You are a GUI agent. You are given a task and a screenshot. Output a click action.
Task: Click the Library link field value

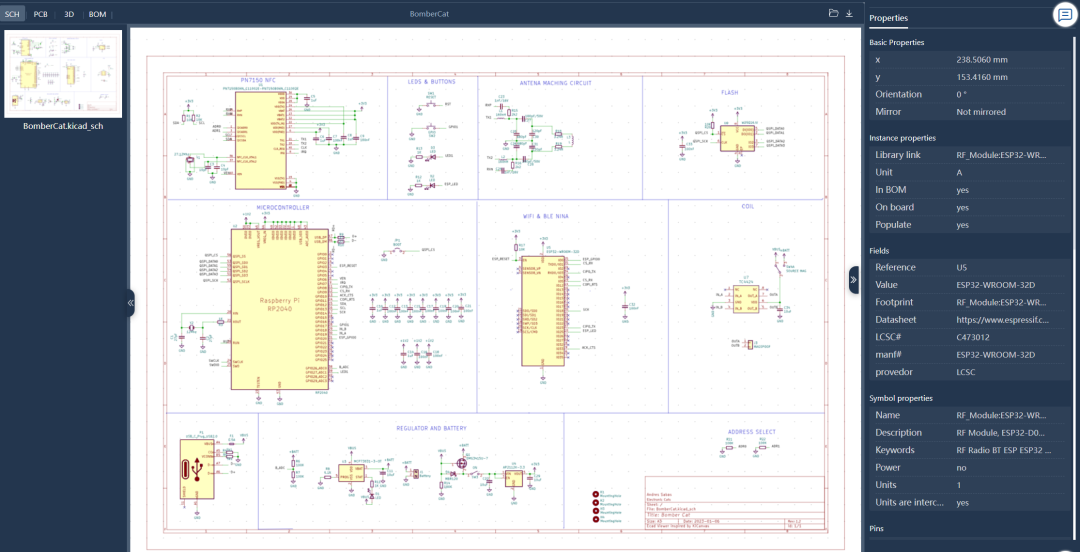coord(1002,155)
